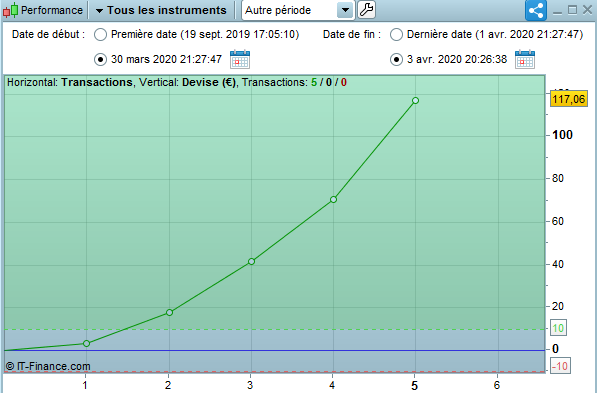Click the Performance candlestick icon
The image size is (597, 393).
click(10, 10)
